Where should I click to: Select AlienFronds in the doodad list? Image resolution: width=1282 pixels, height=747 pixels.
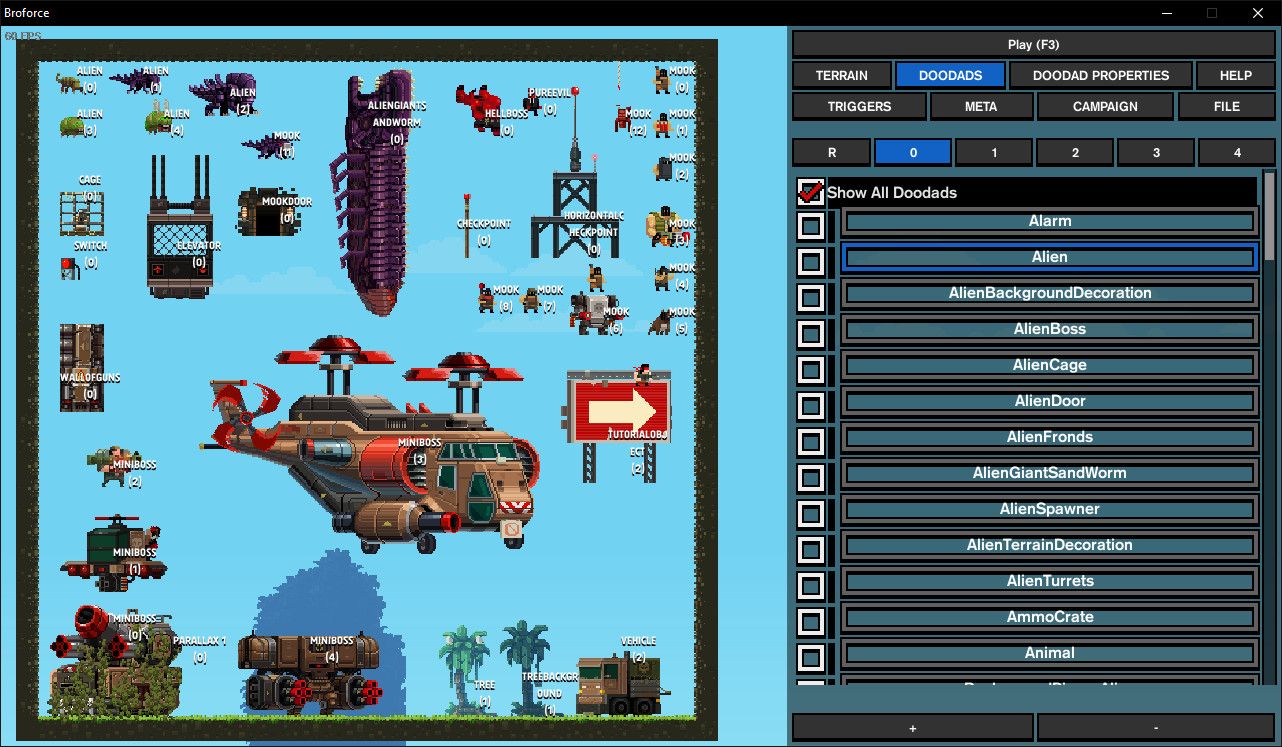click(1049, 437)
